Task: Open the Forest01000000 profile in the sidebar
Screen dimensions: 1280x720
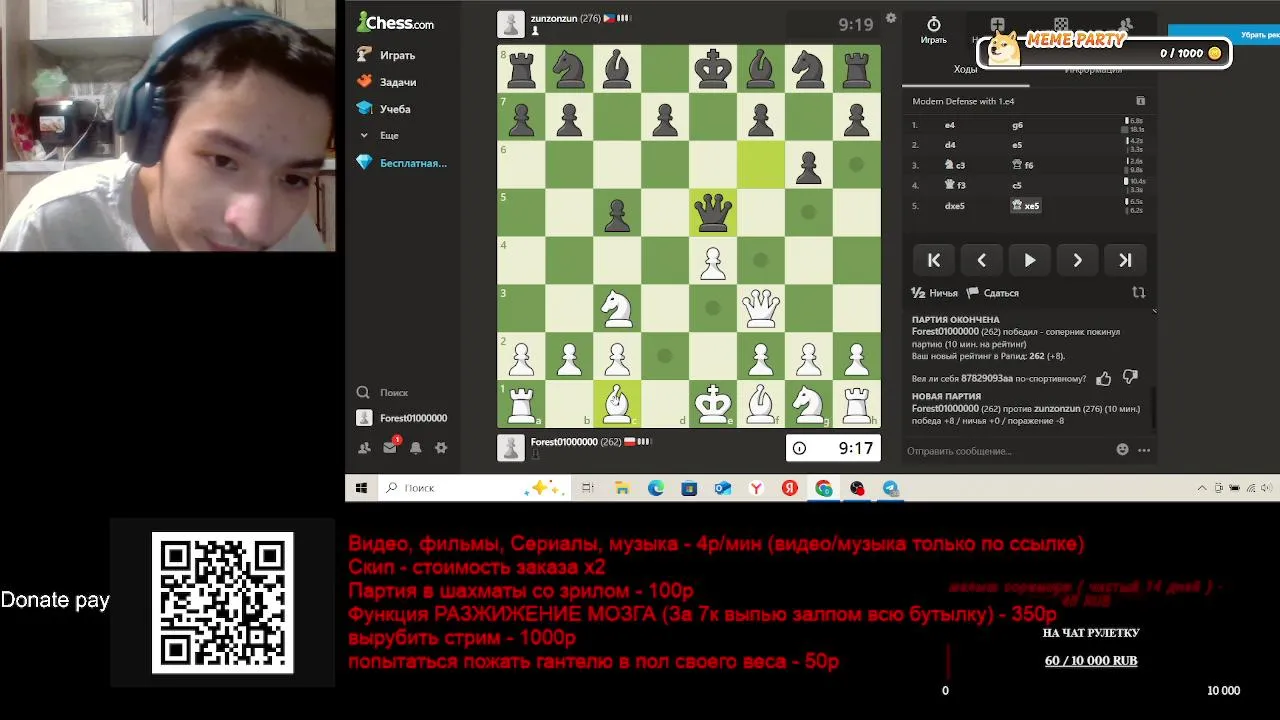Action: [402, 418]
